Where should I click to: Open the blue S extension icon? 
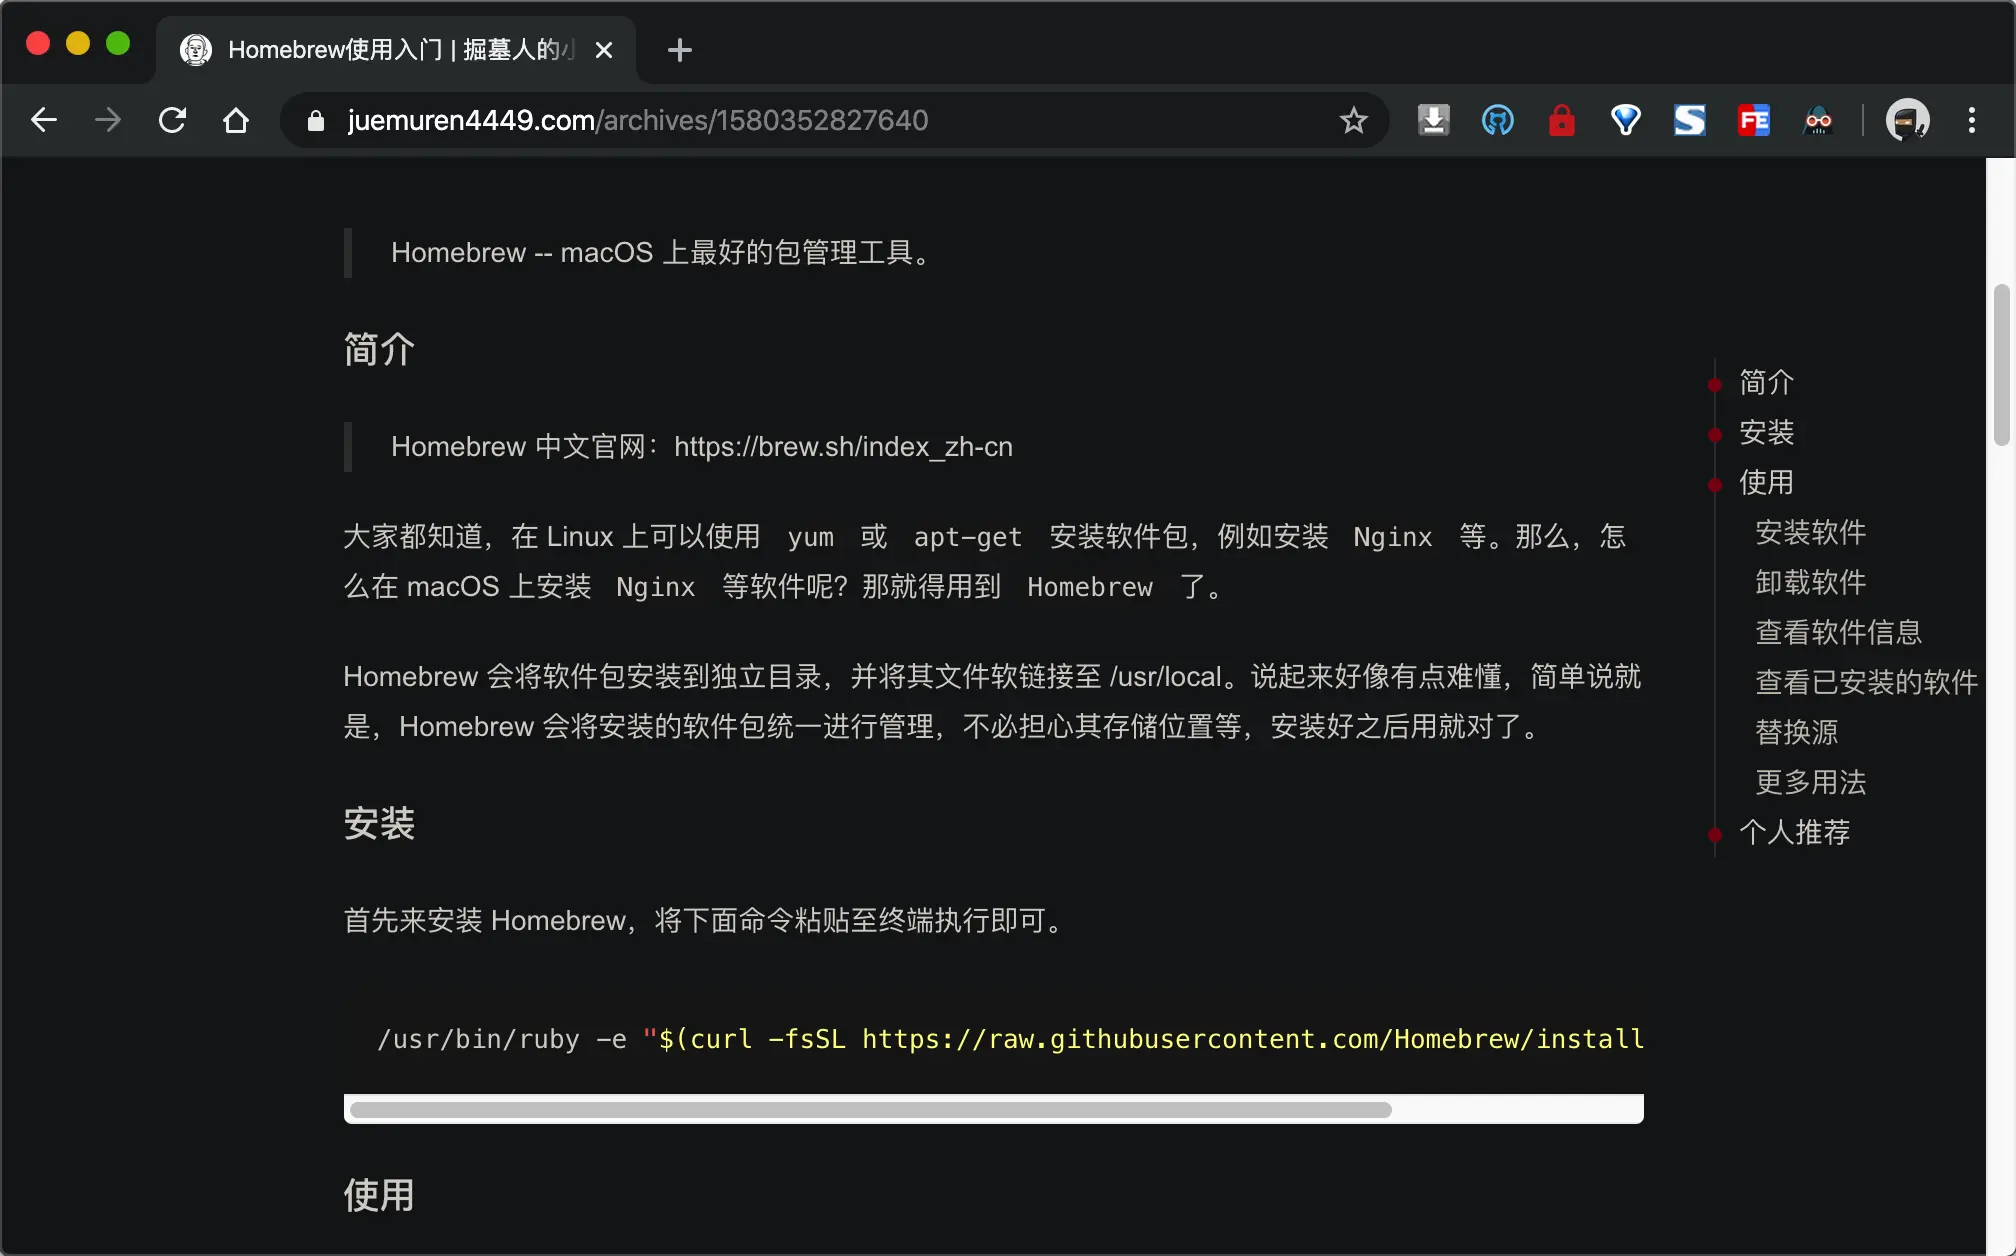[1689, 120]
